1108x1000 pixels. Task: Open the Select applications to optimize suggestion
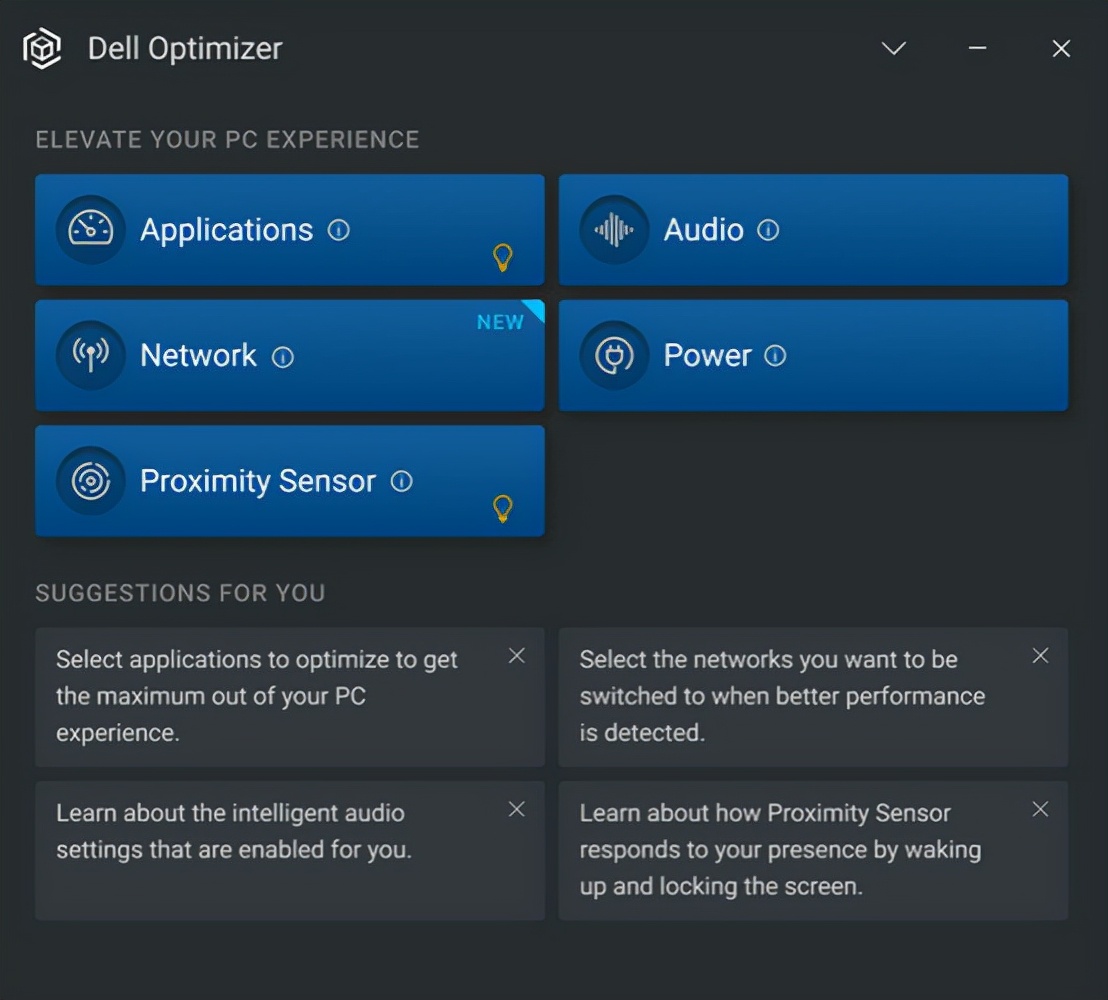click(257, 696)
